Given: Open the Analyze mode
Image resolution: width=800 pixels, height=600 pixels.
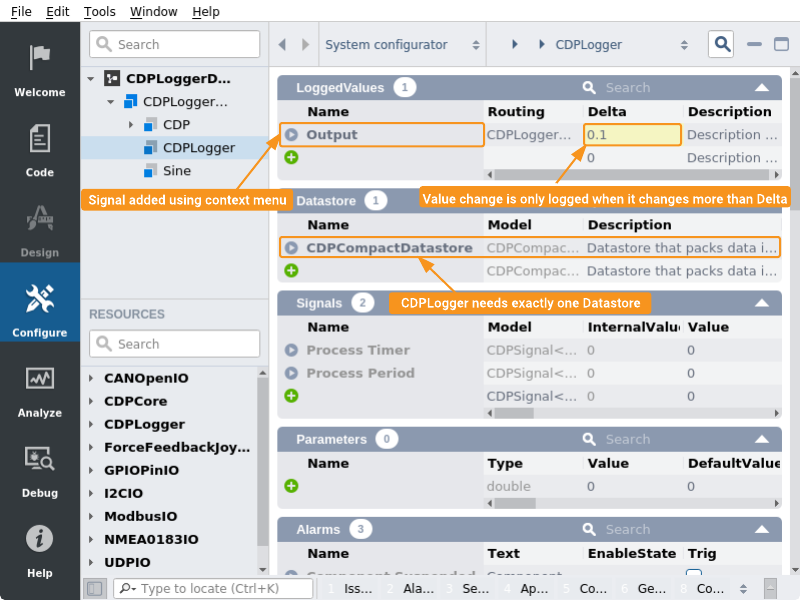Looking at the screenshot, I should pyautogui.click(x=40, y=390).
